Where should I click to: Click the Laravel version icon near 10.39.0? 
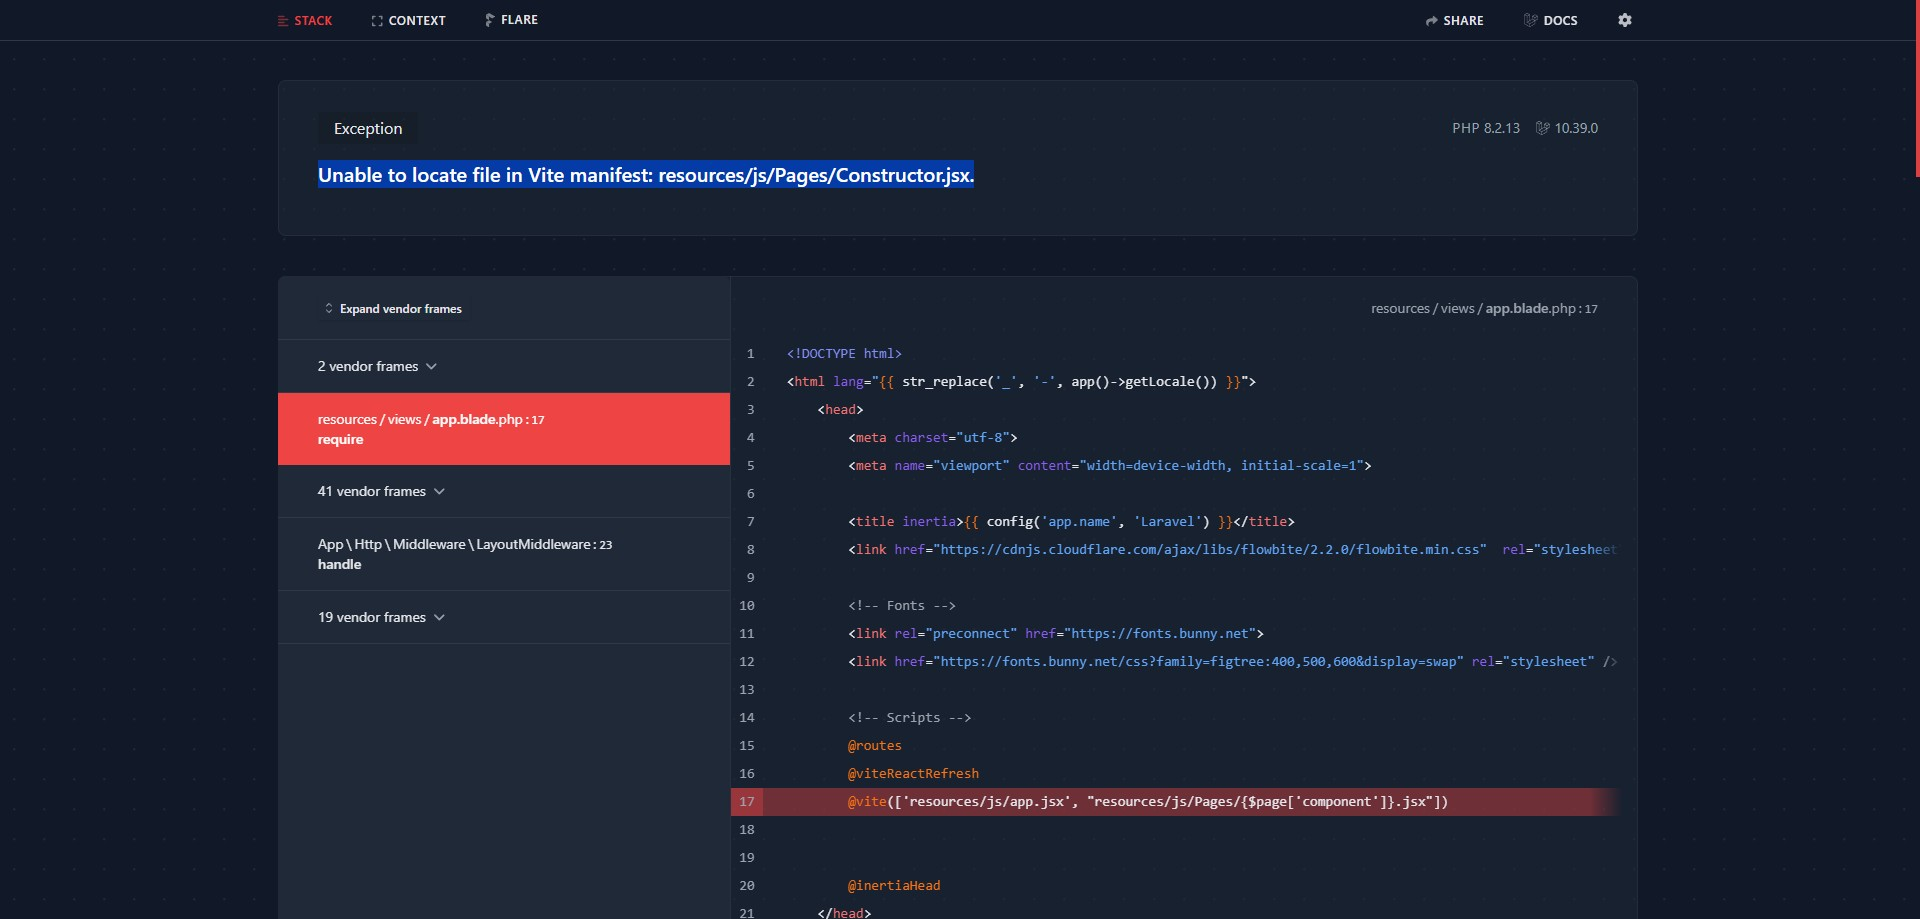(x=1542, y=128)
